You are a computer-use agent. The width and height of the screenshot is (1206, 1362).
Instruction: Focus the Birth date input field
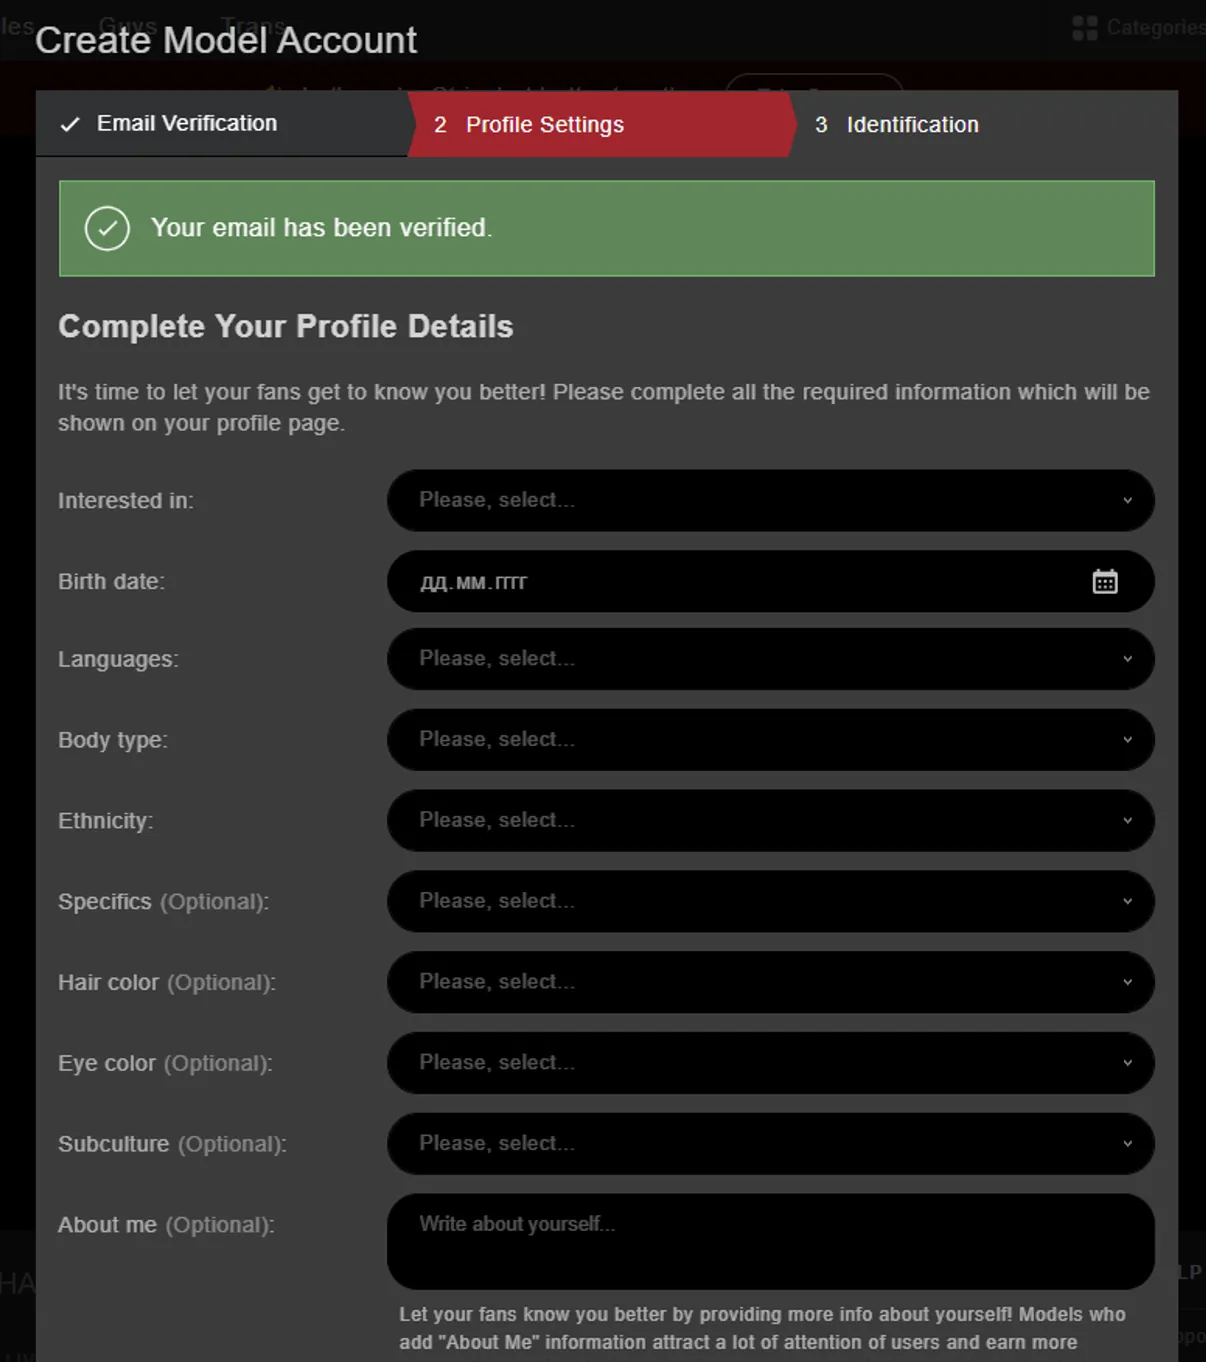pos(770,582)
